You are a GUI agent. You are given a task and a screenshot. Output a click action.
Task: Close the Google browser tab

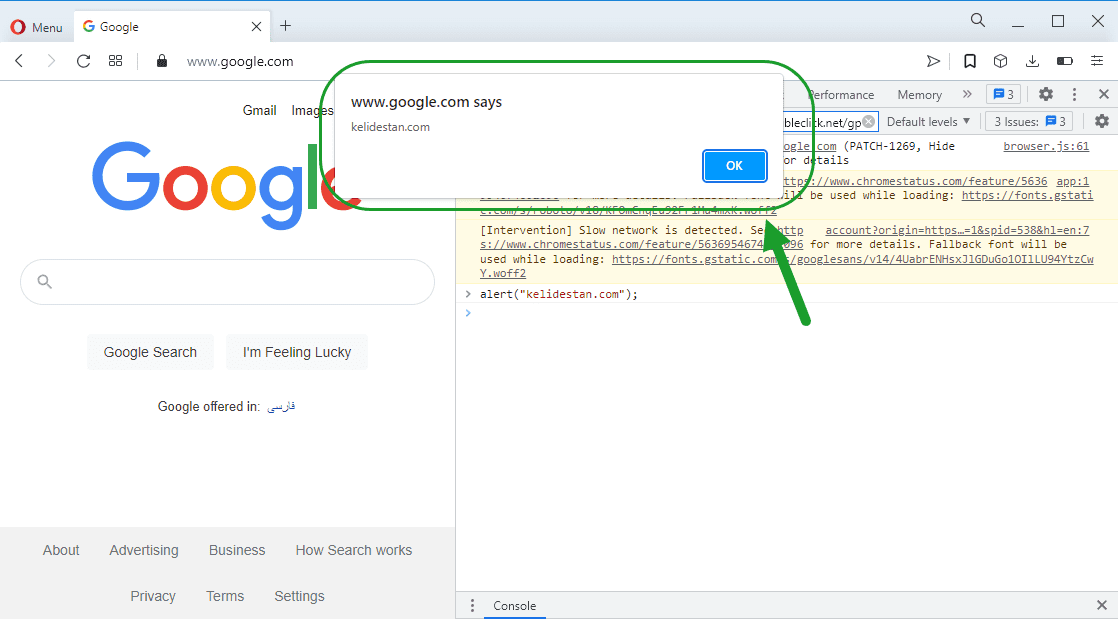point(256,26)
